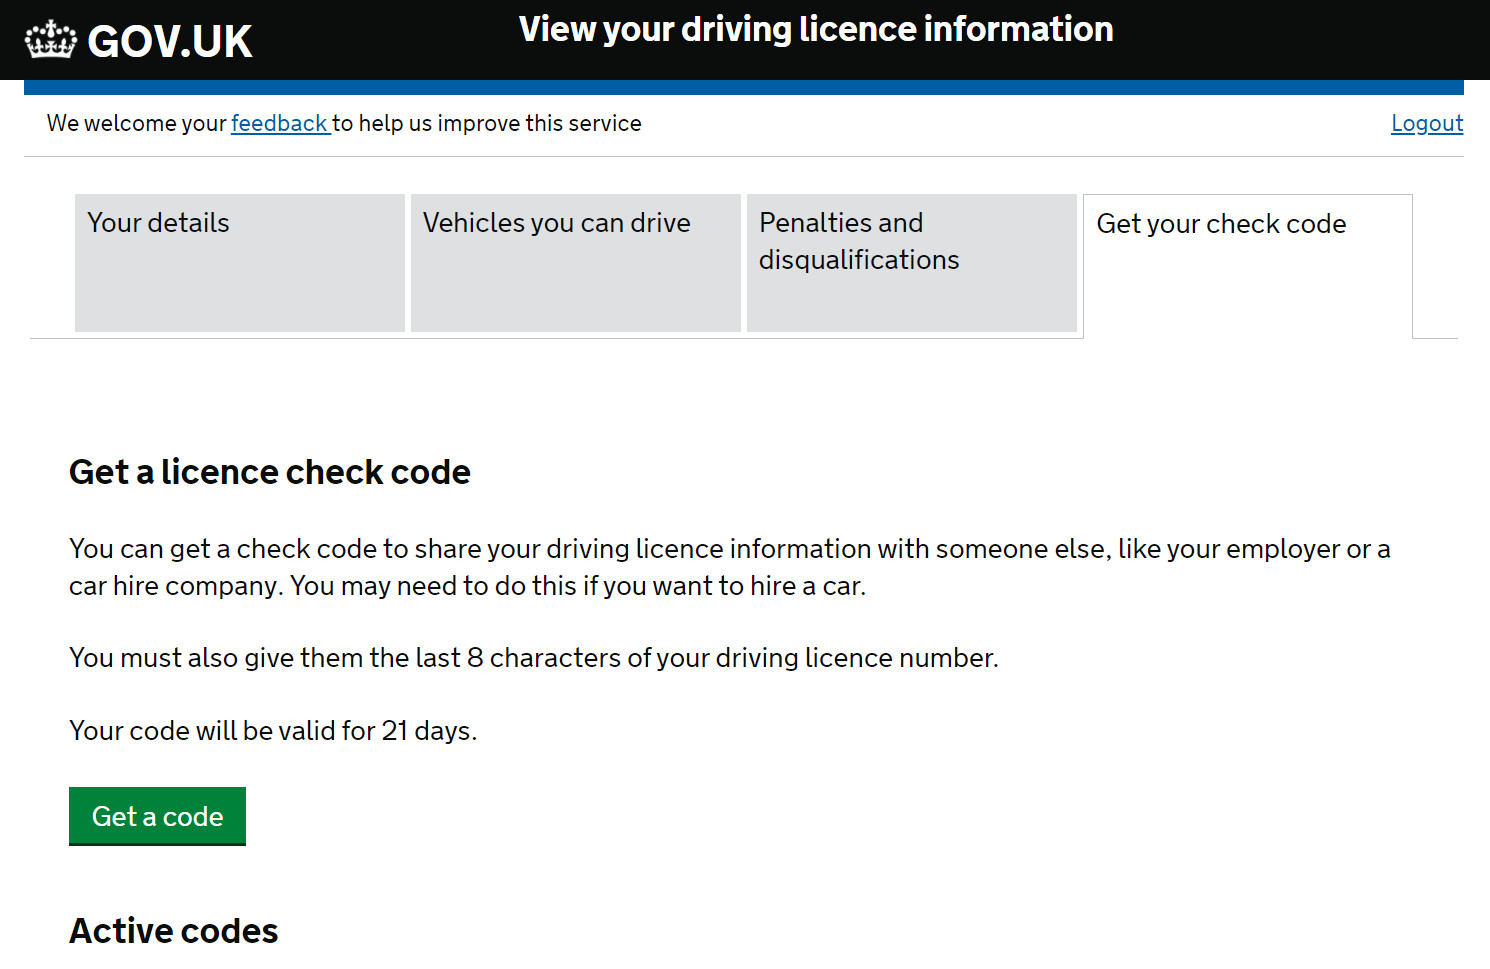Open the feedback link

point(279,123)
